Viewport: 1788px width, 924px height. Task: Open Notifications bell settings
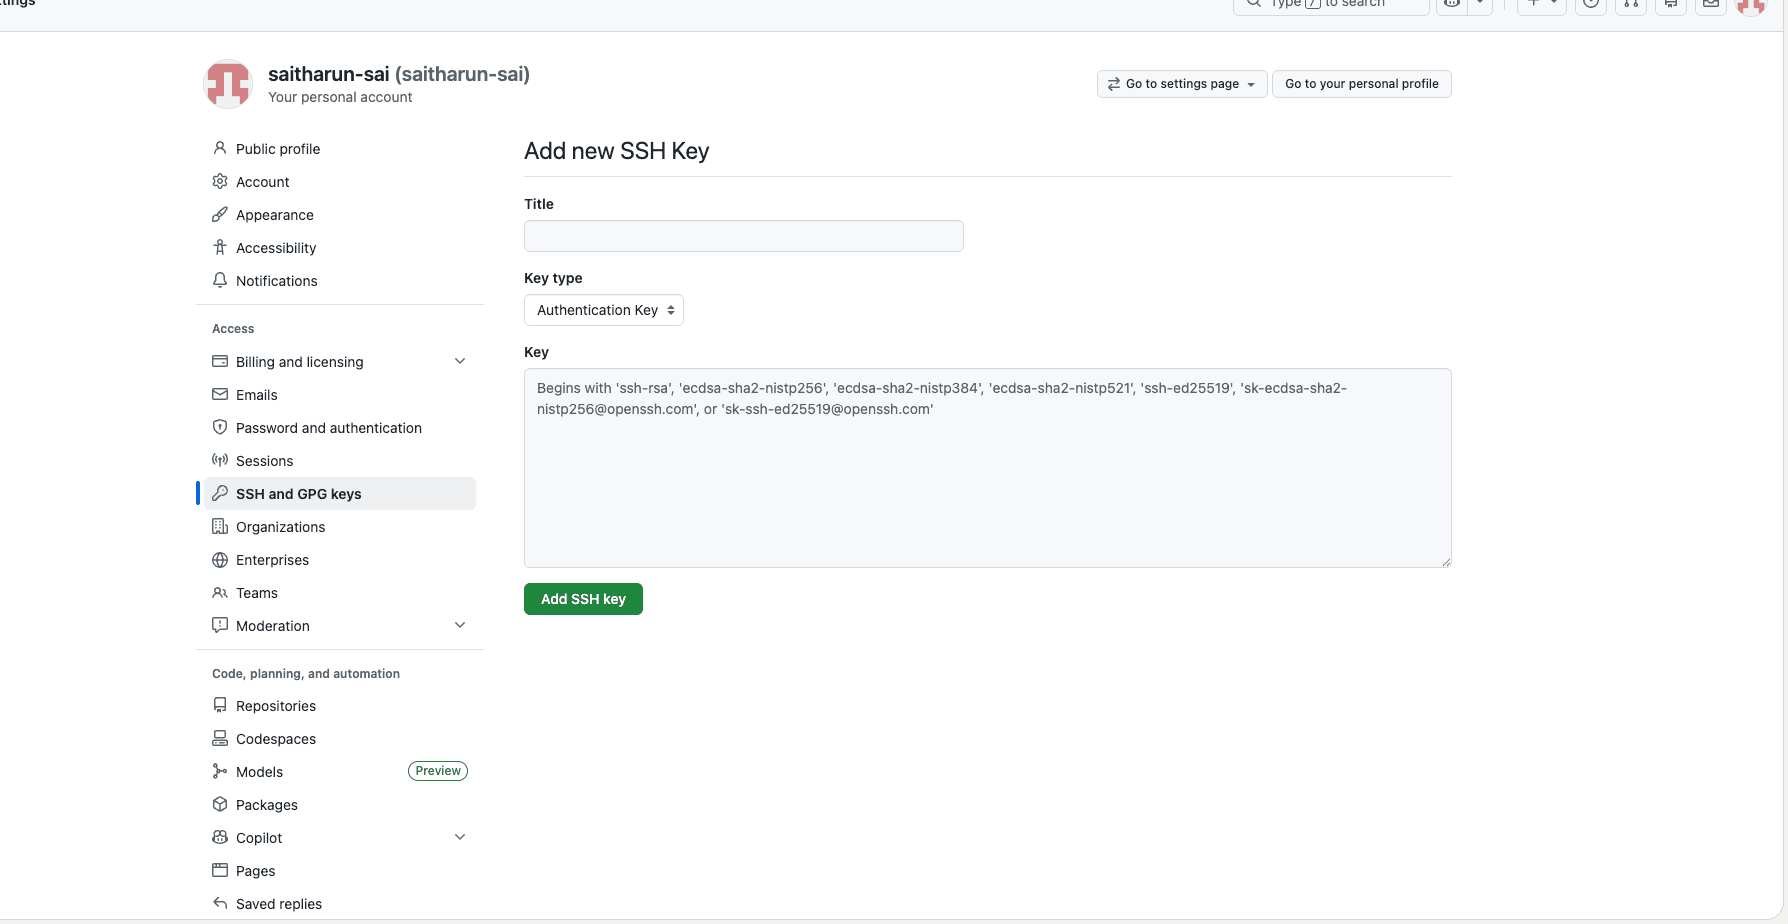pos(220,281)
